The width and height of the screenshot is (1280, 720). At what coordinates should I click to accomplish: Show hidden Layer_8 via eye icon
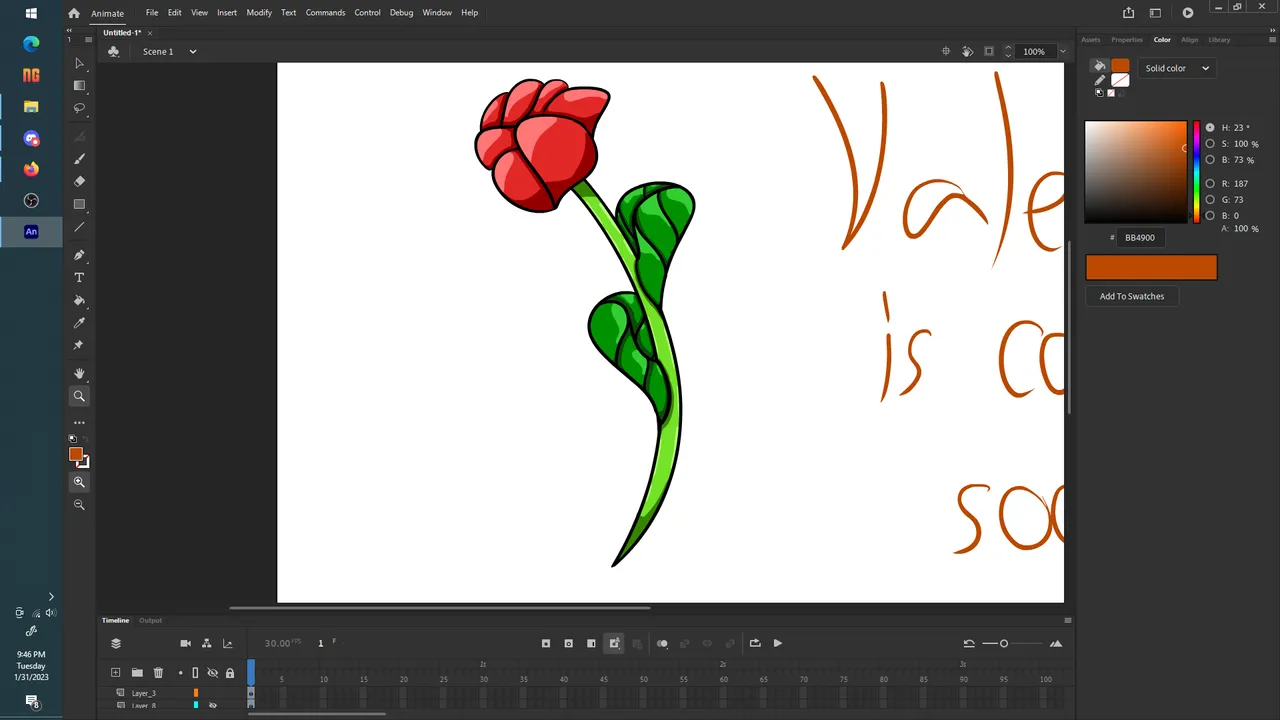click(212, 706)
